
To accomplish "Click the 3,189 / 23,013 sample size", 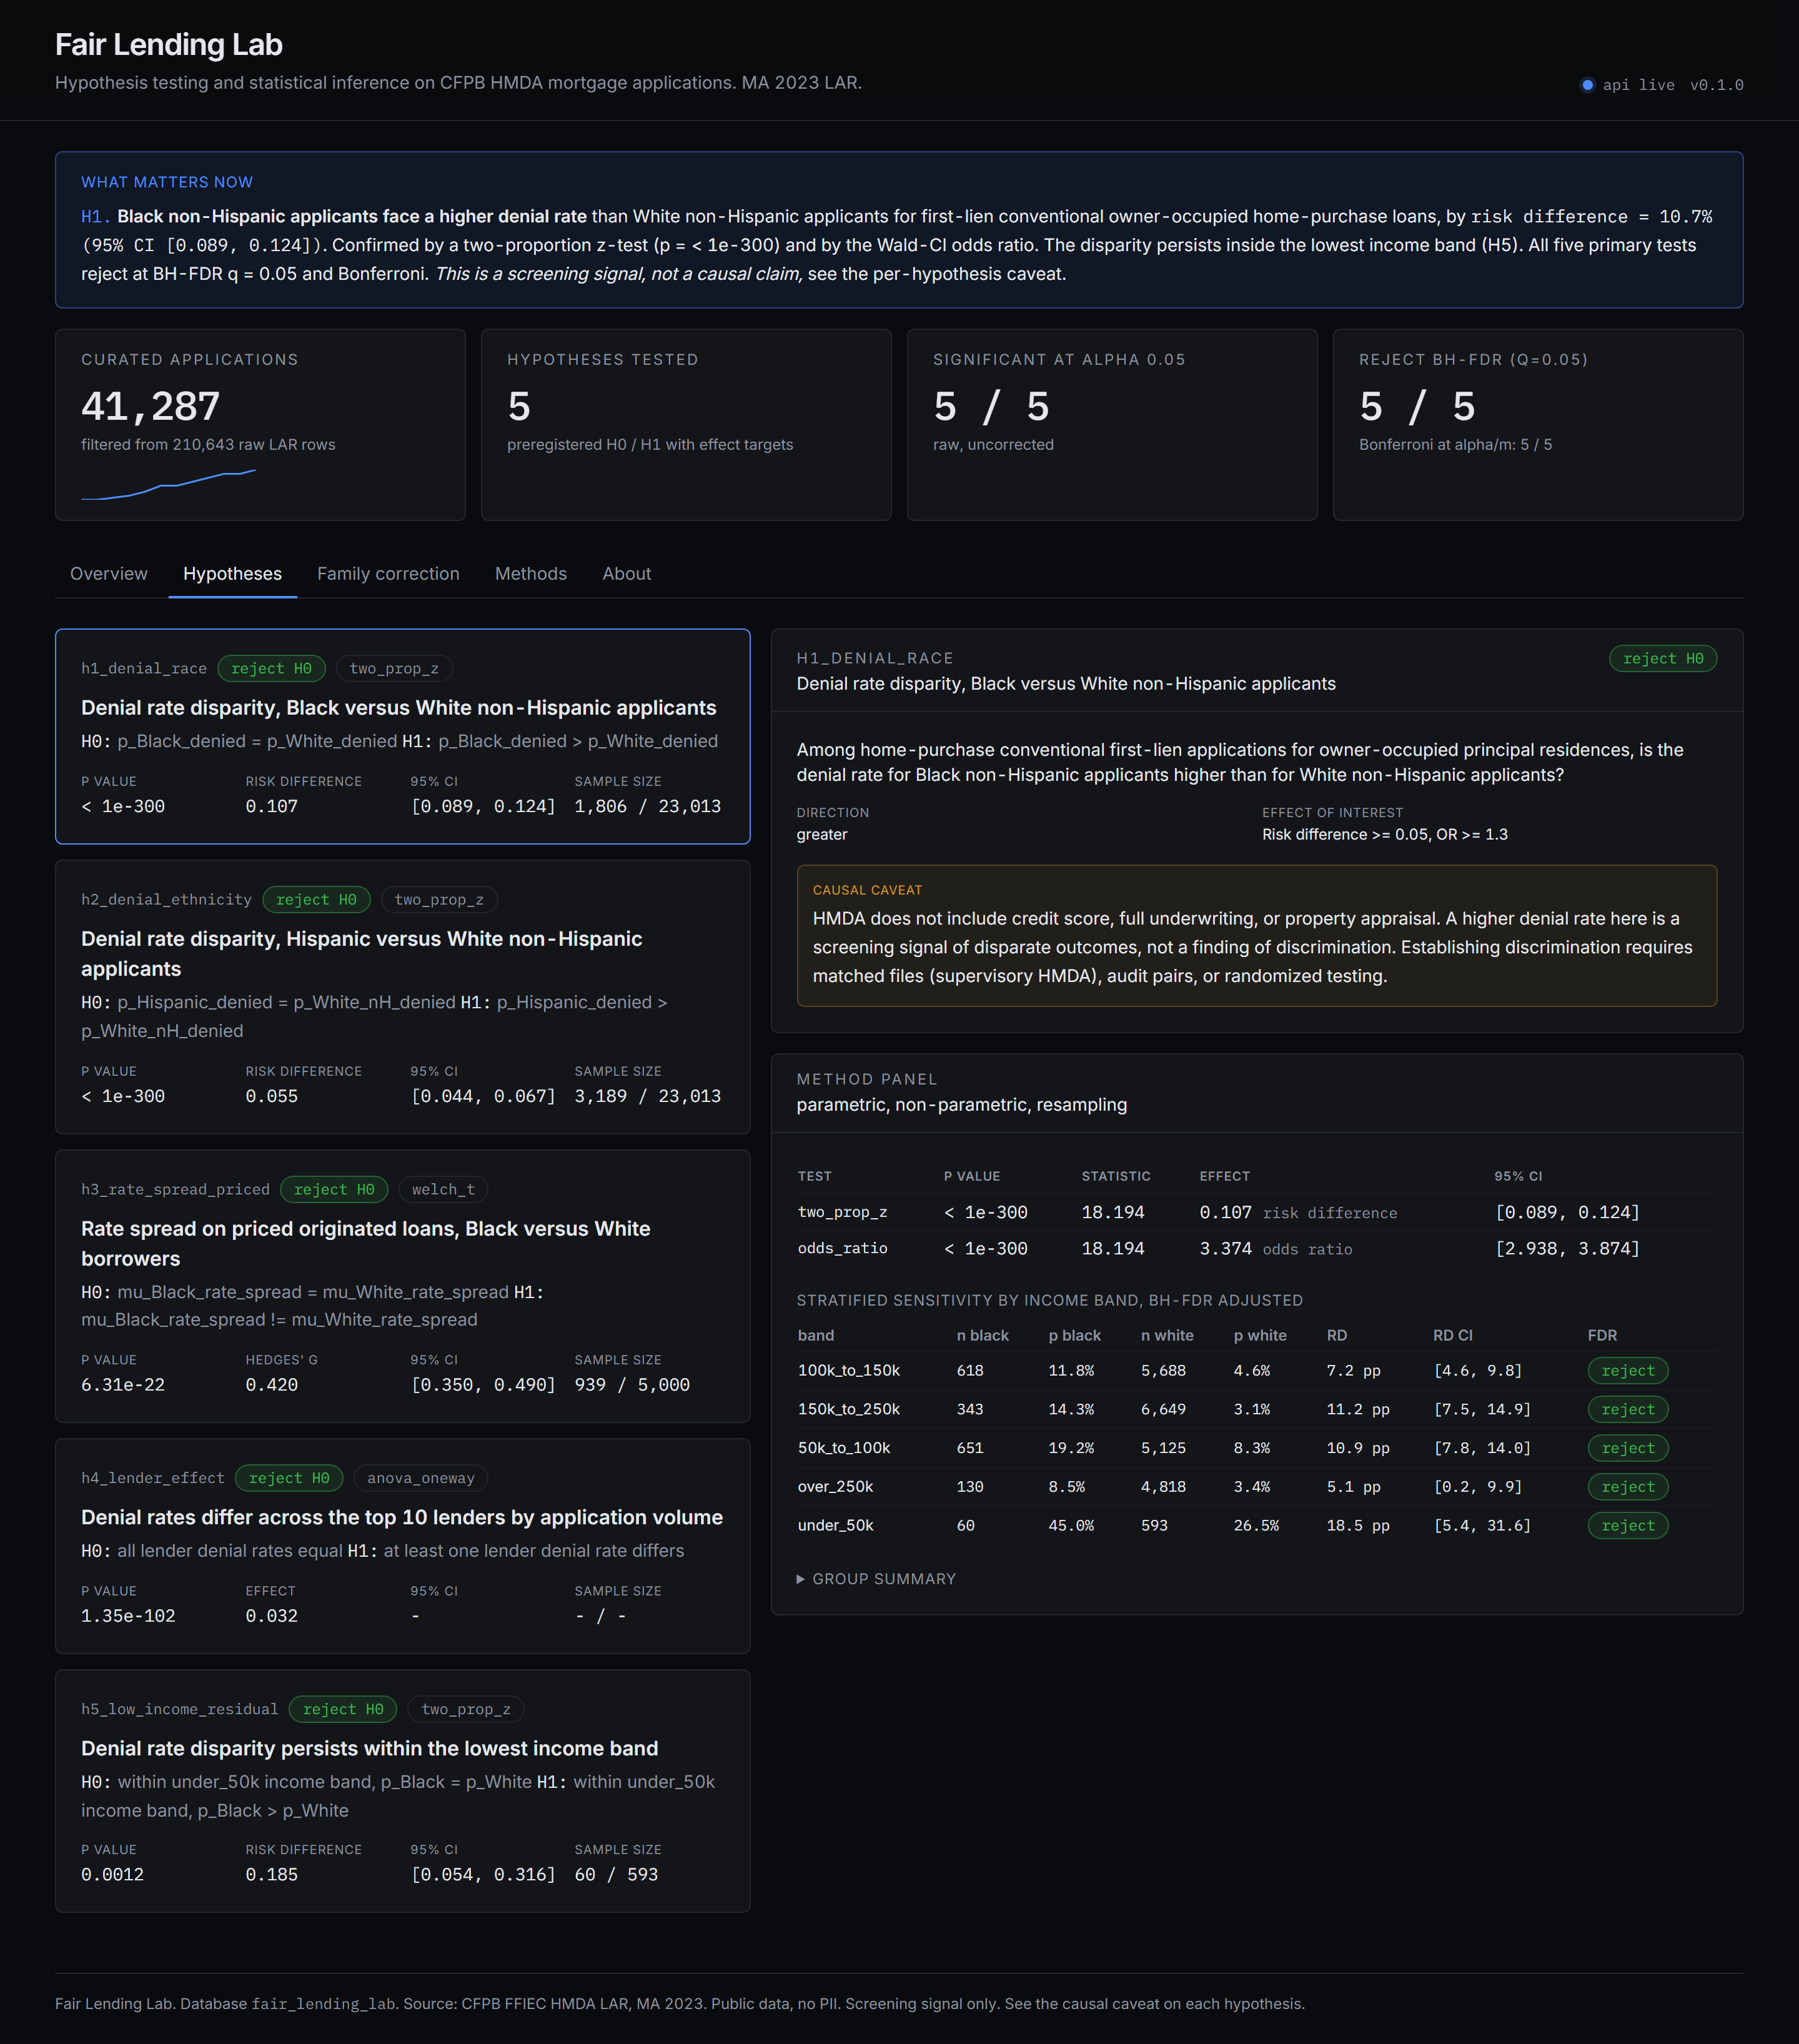I will 647,1097.
